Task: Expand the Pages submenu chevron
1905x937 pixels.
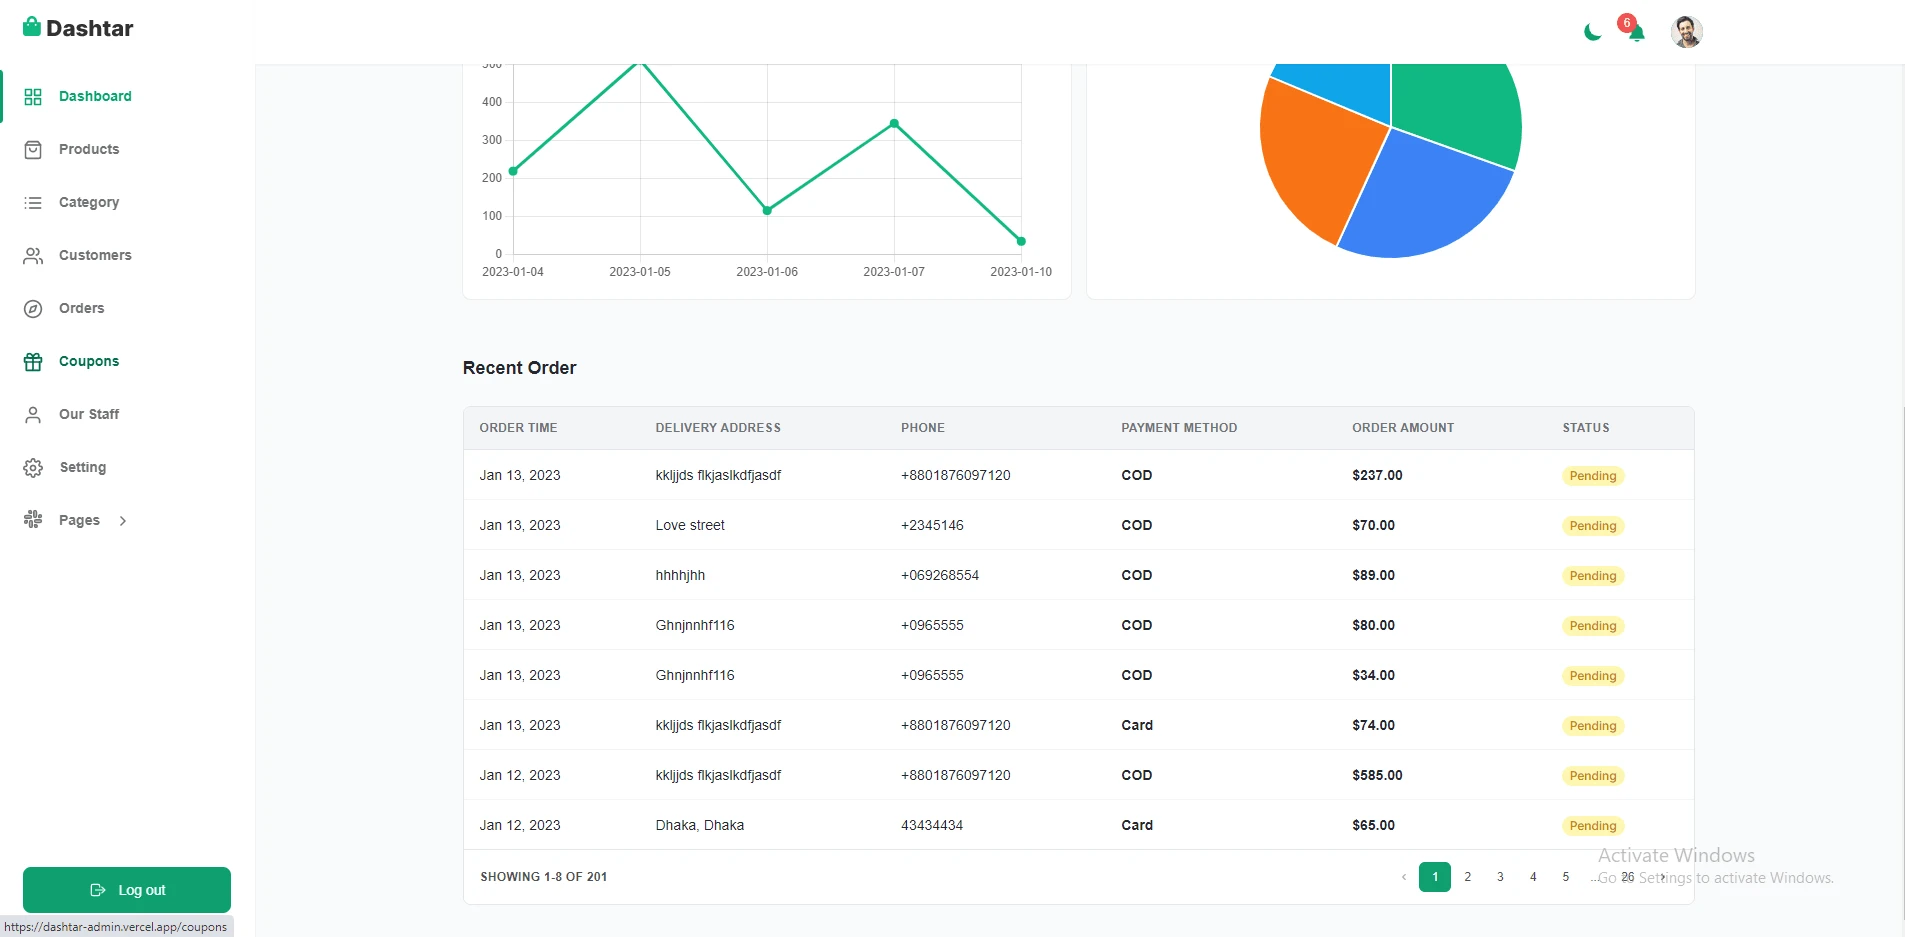Action: click(123, 521)
